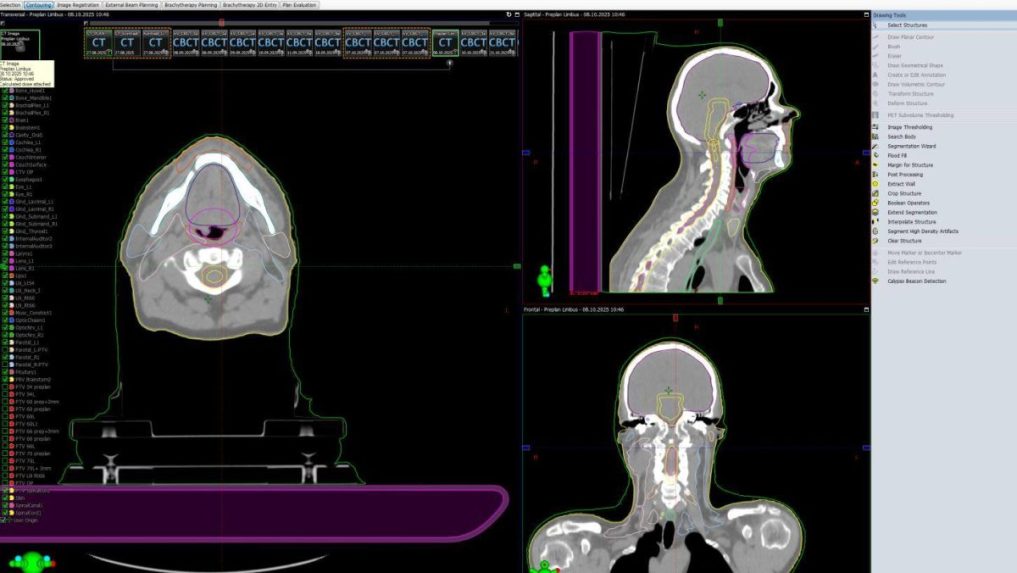Open the Boolean Operators tool
1017x573 pixels.
908,203
